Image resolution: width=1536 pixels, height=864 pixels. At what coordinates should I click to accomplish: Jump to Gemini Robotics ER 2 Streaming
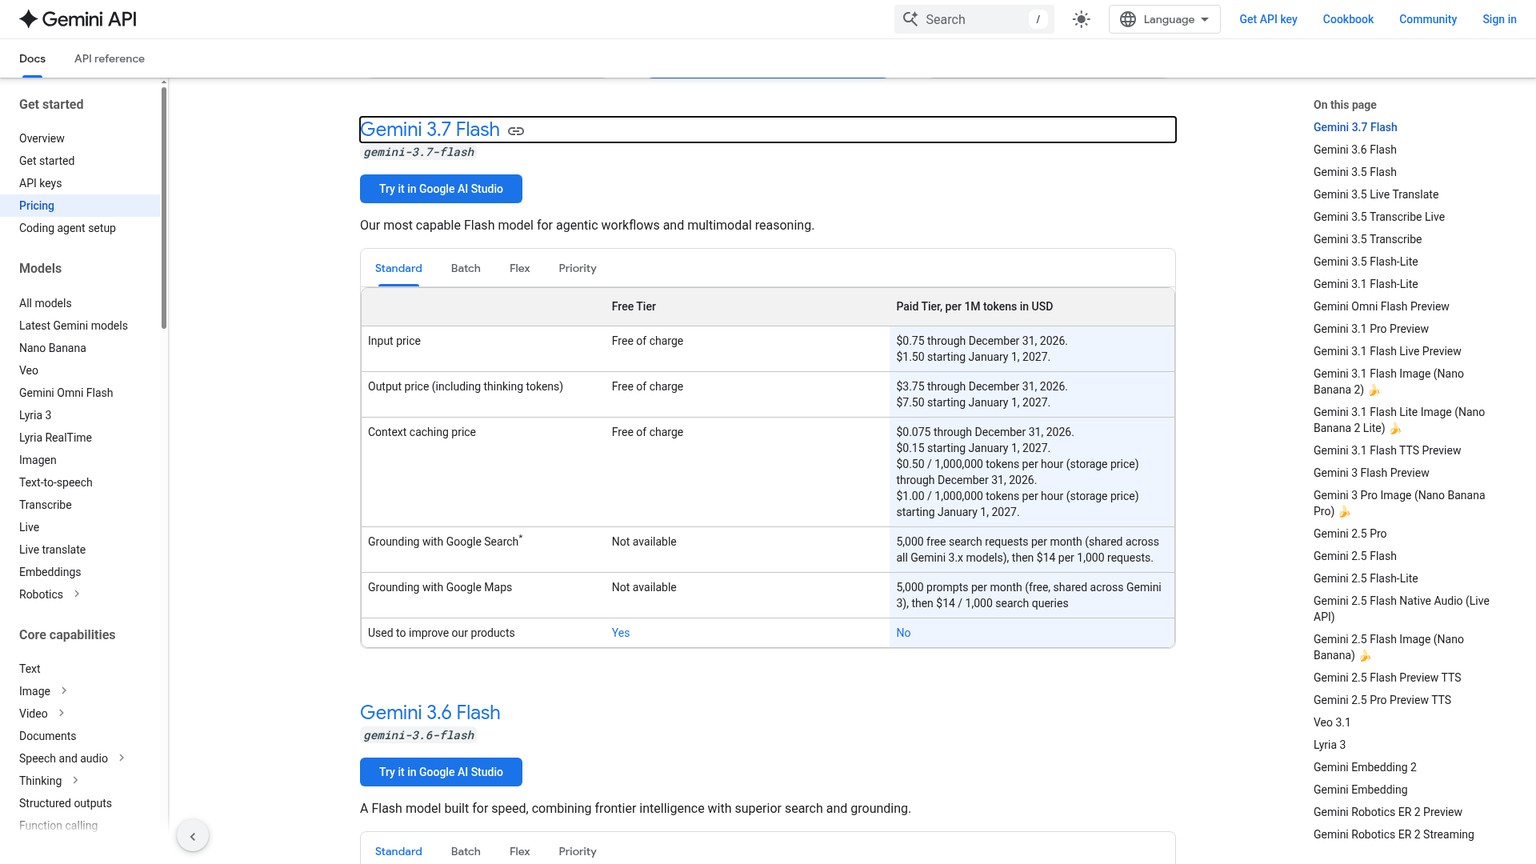pyautogui.click(x=1393, y=834)
